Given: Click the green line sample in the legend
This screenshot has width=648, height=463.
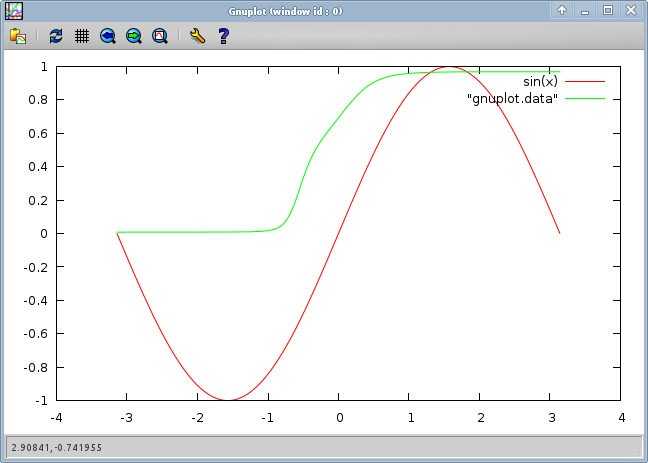Looking at the screenshot, I should pyautogui.click(x=586, y=98).
